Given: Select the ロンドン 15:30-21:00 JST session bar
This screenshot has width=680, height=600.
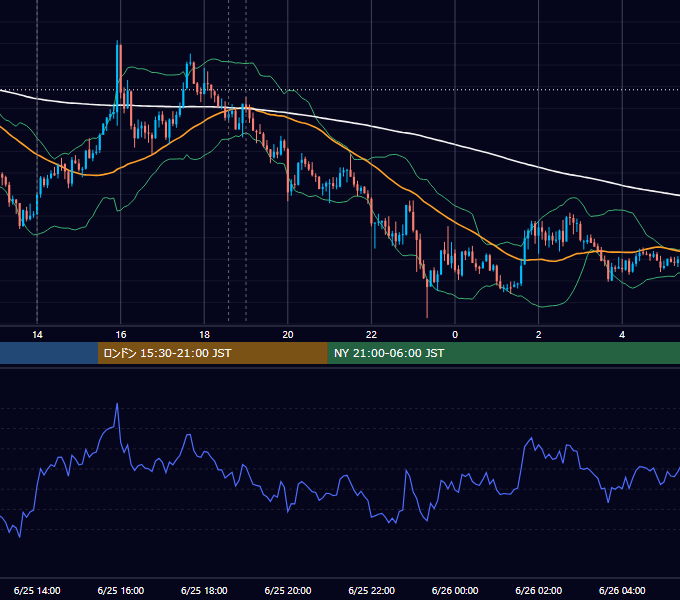Looking at the screenshot, I should point(212,353).
